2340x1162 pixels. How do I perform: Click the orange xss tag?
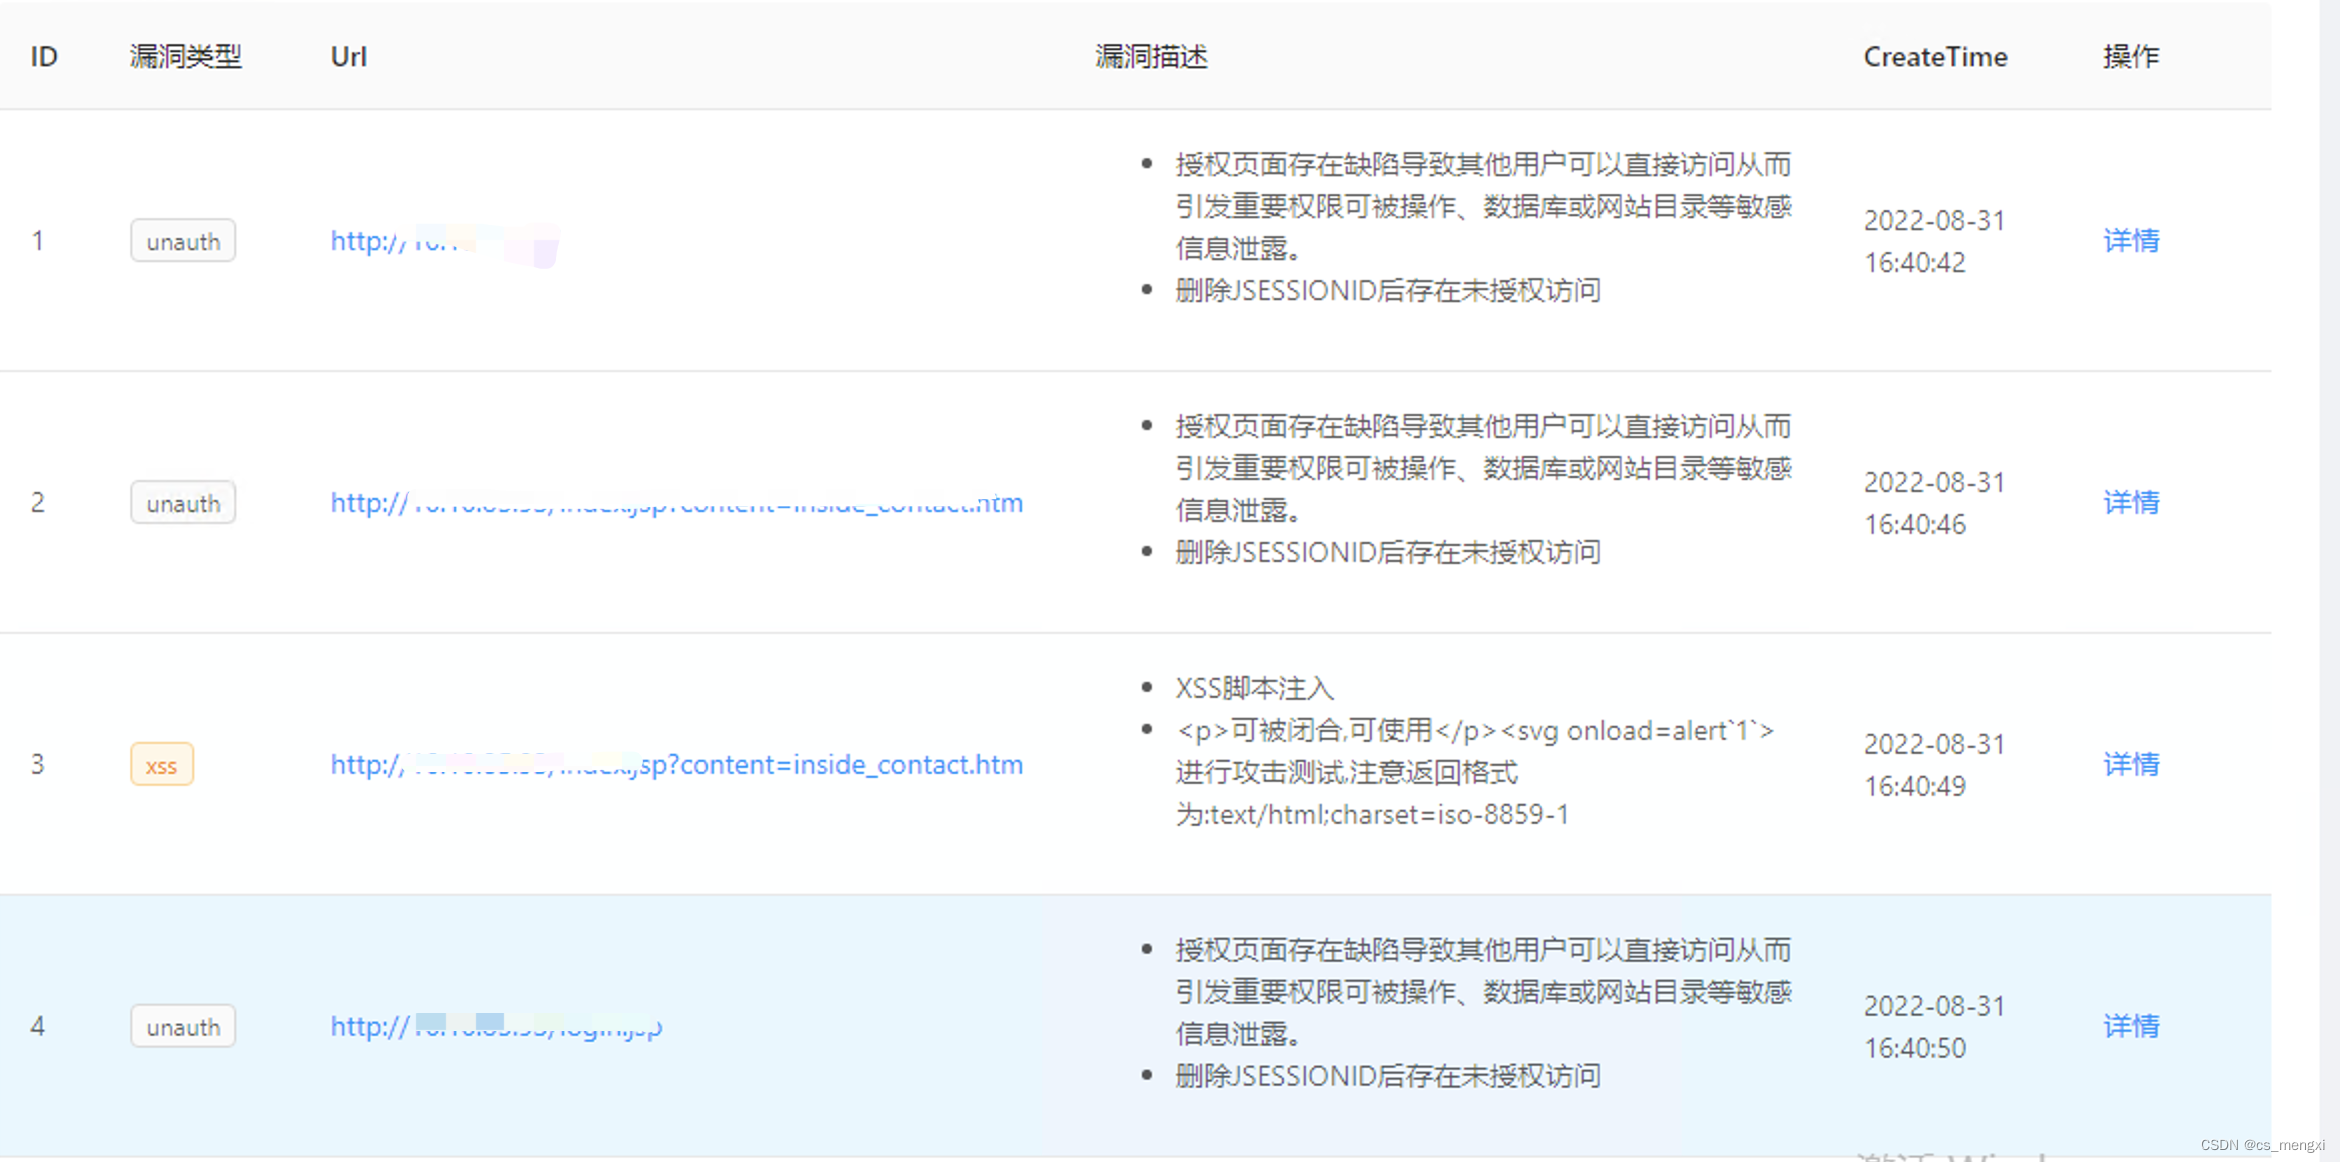click(x=161, y=766)
